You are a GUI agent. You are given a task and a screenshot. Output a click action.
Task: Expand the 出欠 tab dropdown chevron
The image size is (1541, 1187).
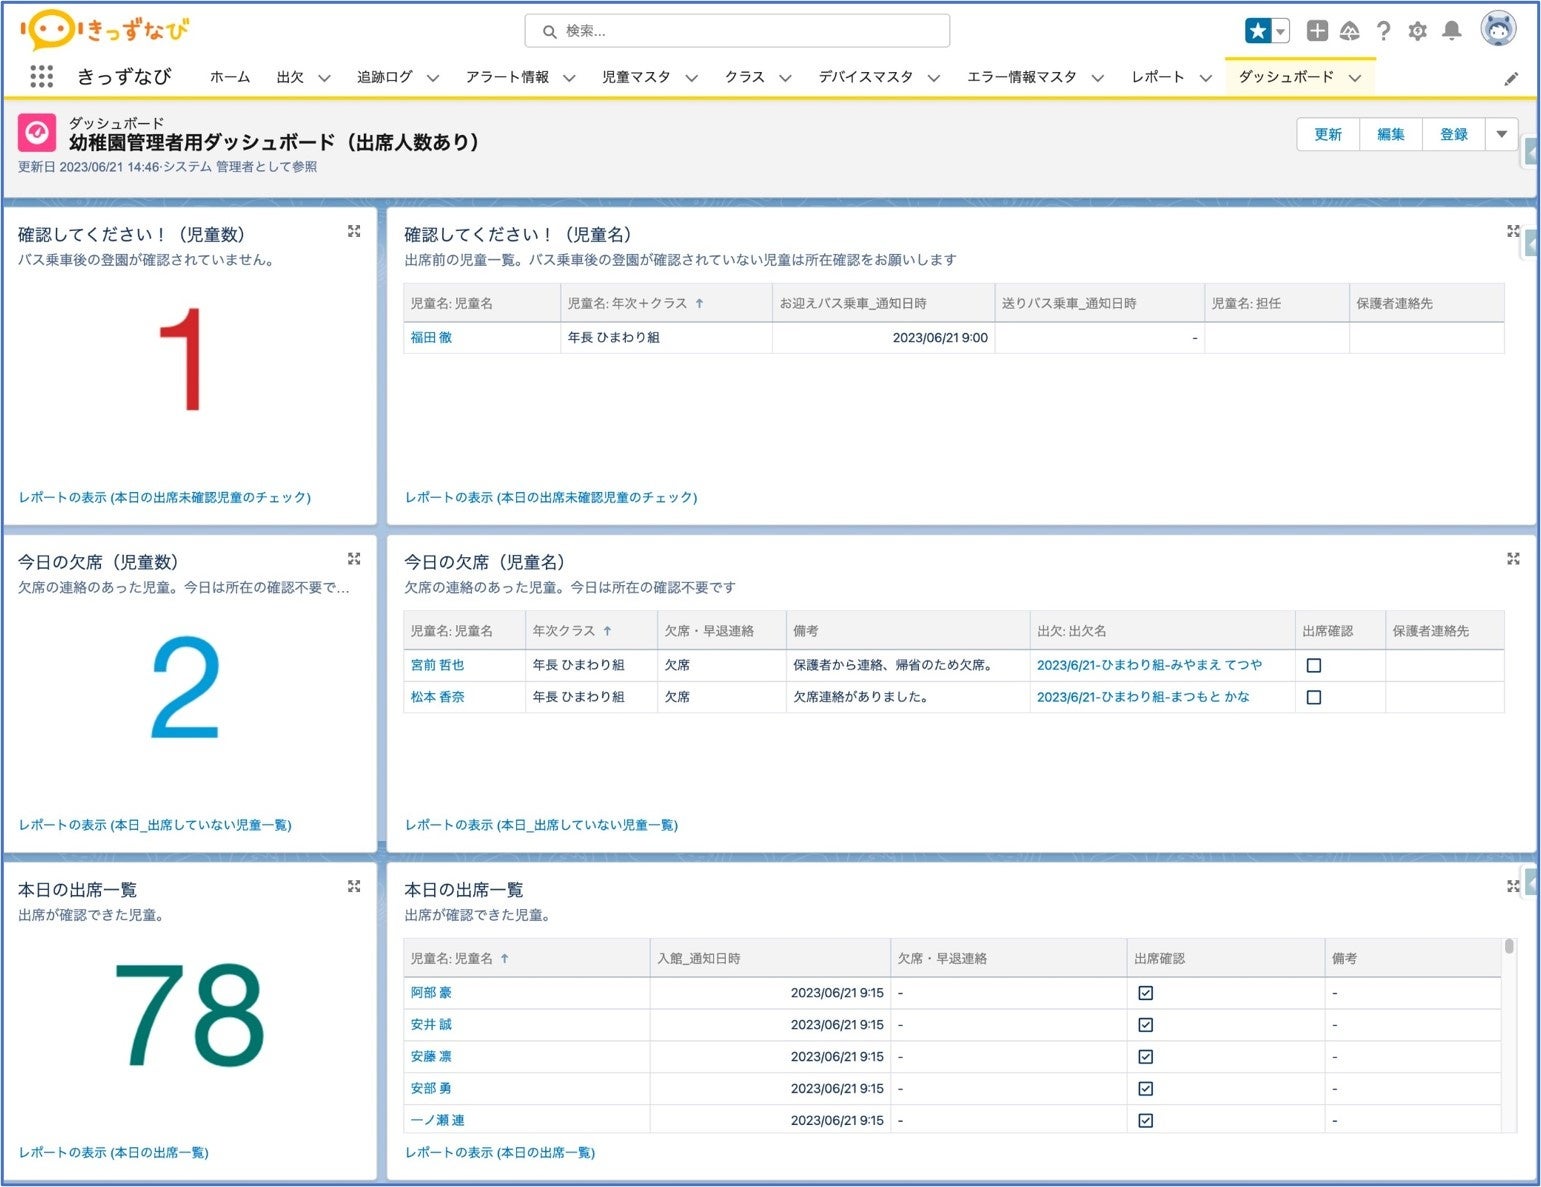(x=324, y=78)
